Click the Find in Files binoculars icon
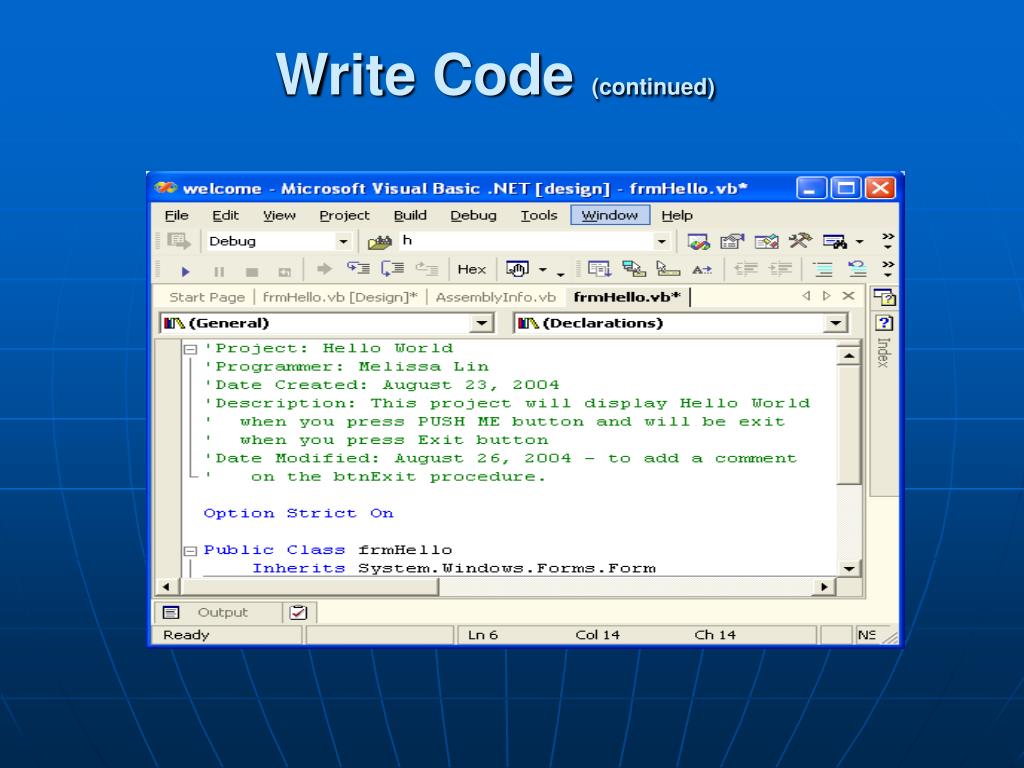Image resolution: width=1024 pixels, height=768 pixels. [379, 242]
